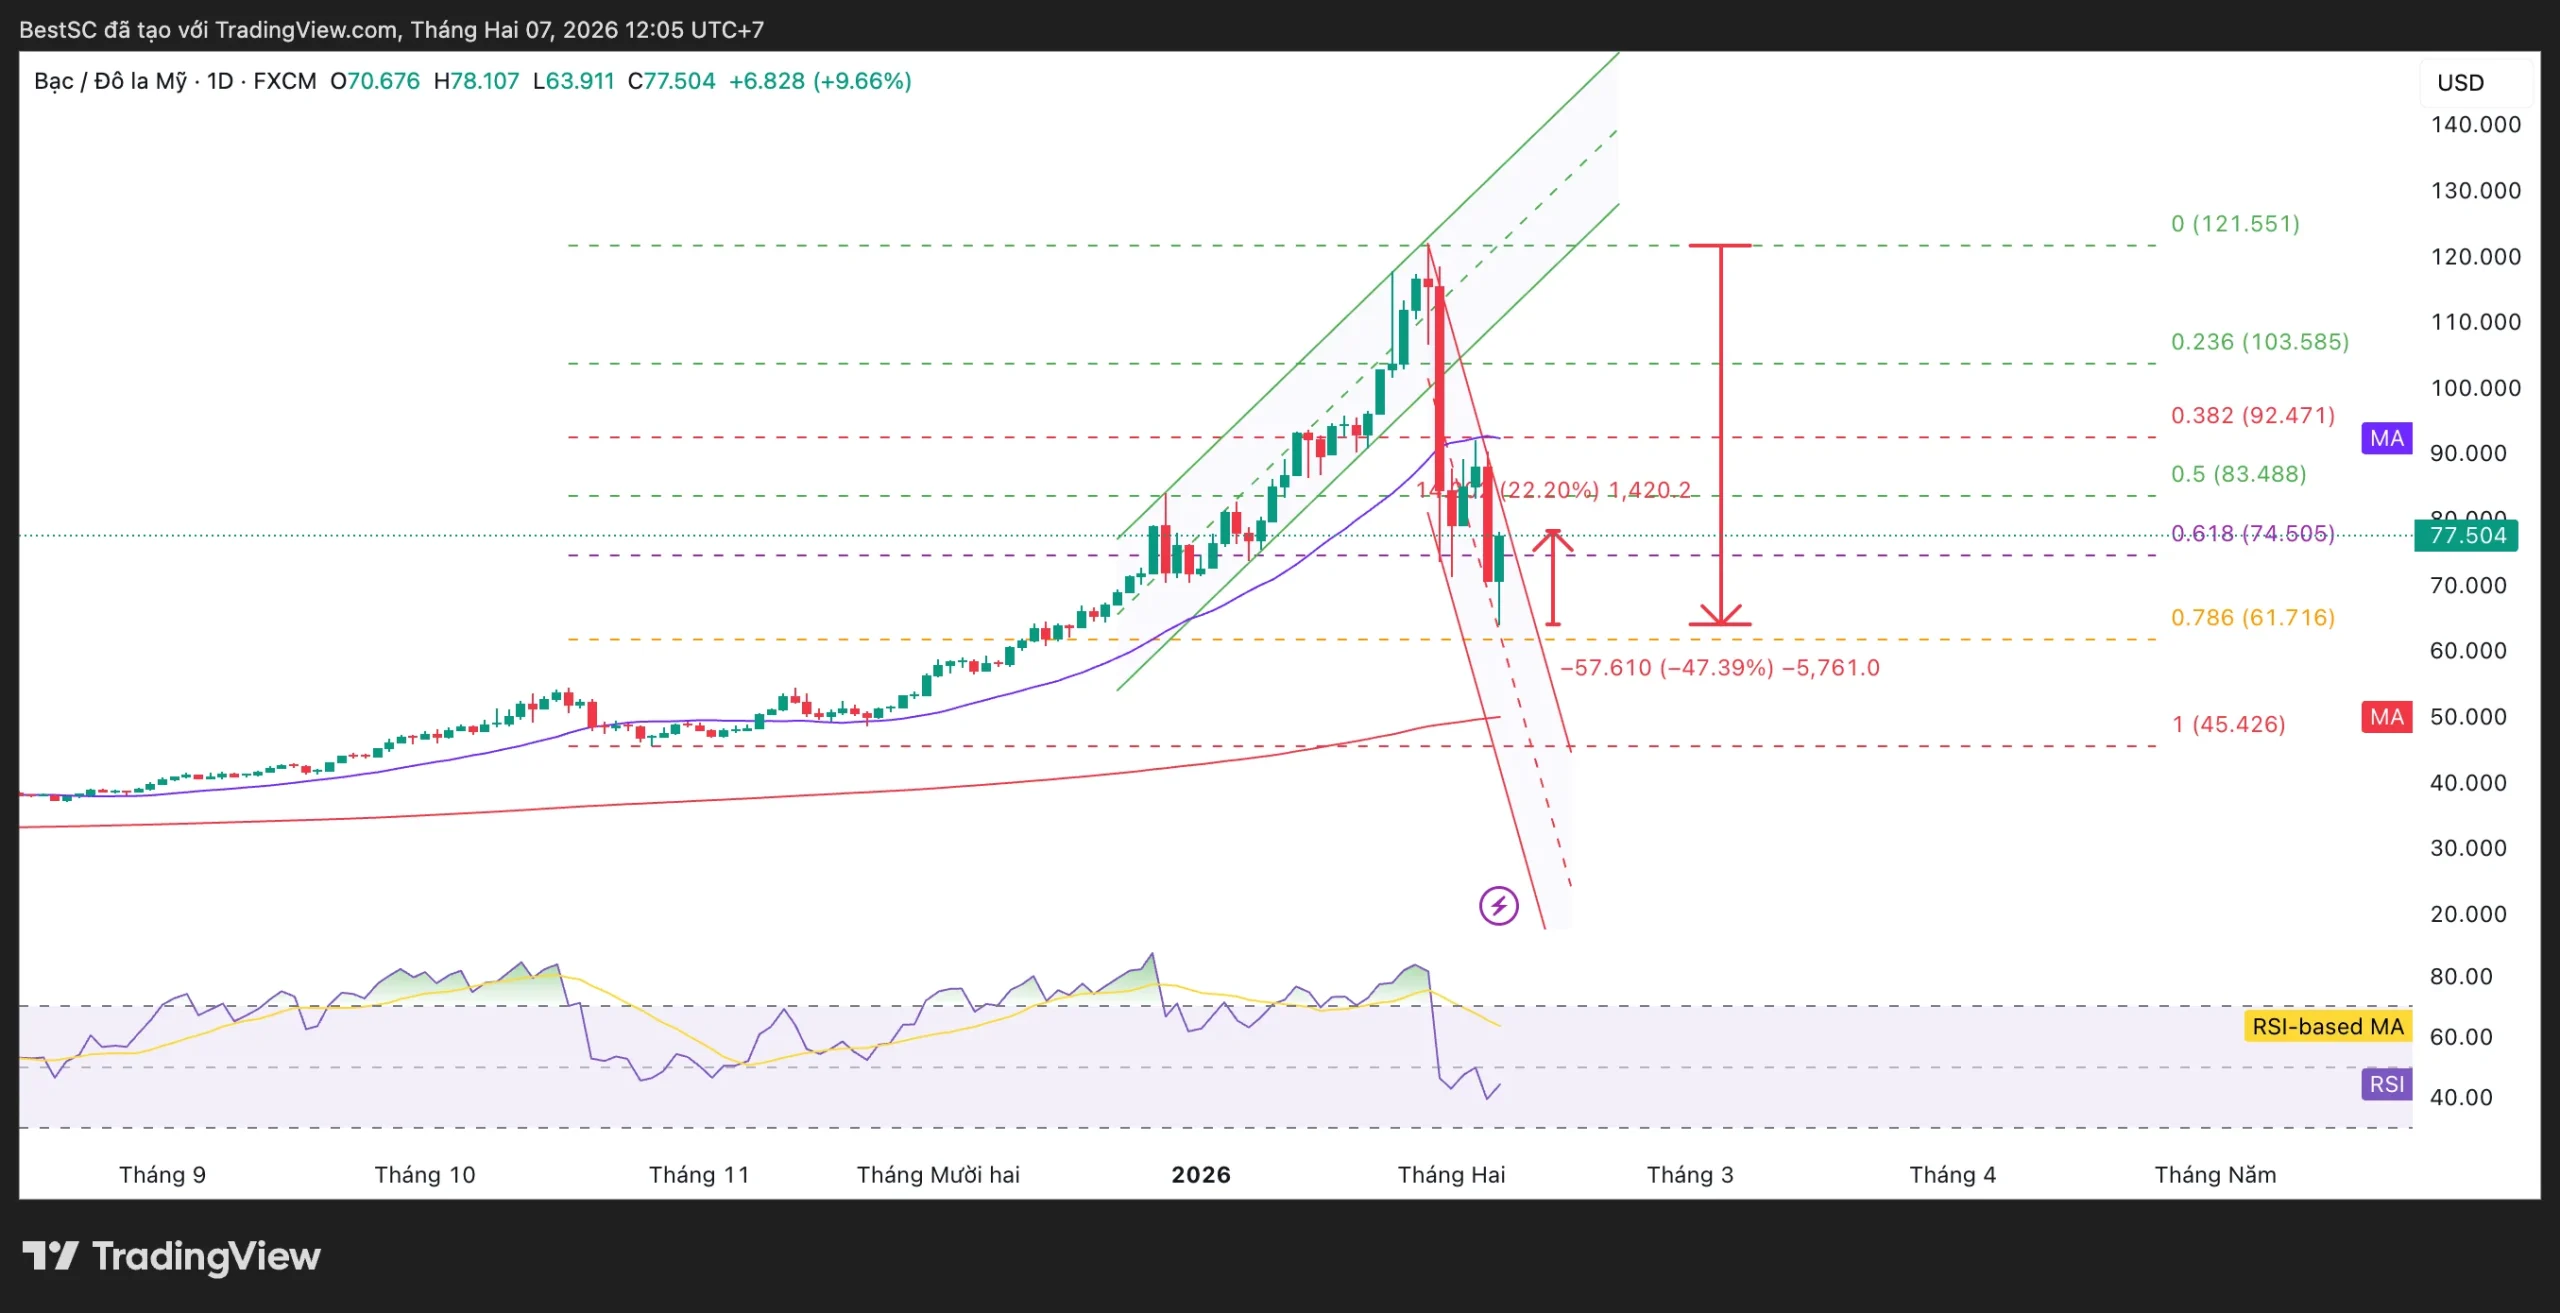Click the BestSC TradingView.com header text

(391, 30)
